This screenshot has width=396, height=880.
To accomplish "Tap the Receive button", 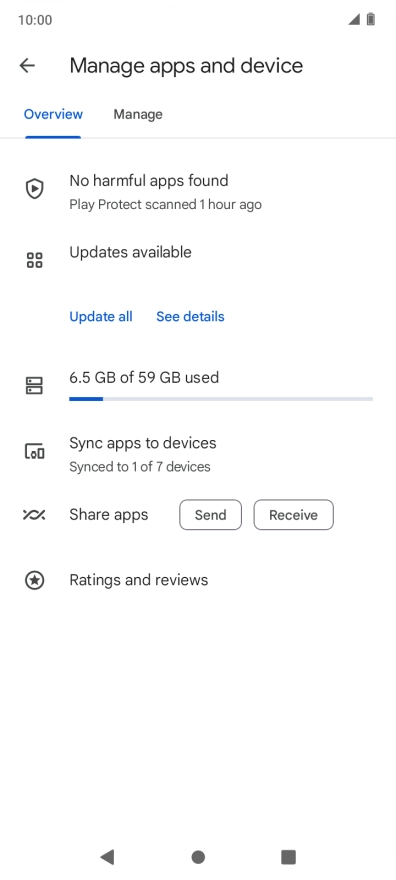I will (x=293, y=515).
